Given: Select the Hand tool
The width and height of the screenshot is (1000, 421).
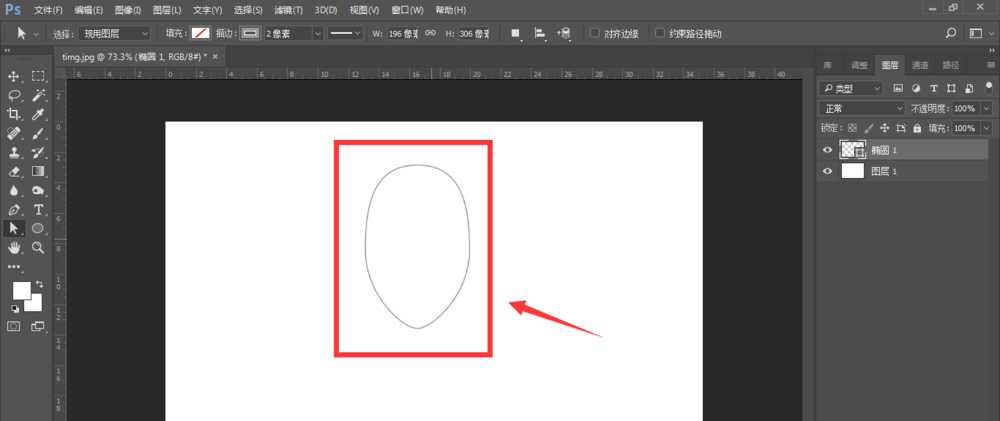Looking at the screenshot, I should click(14, 247).
